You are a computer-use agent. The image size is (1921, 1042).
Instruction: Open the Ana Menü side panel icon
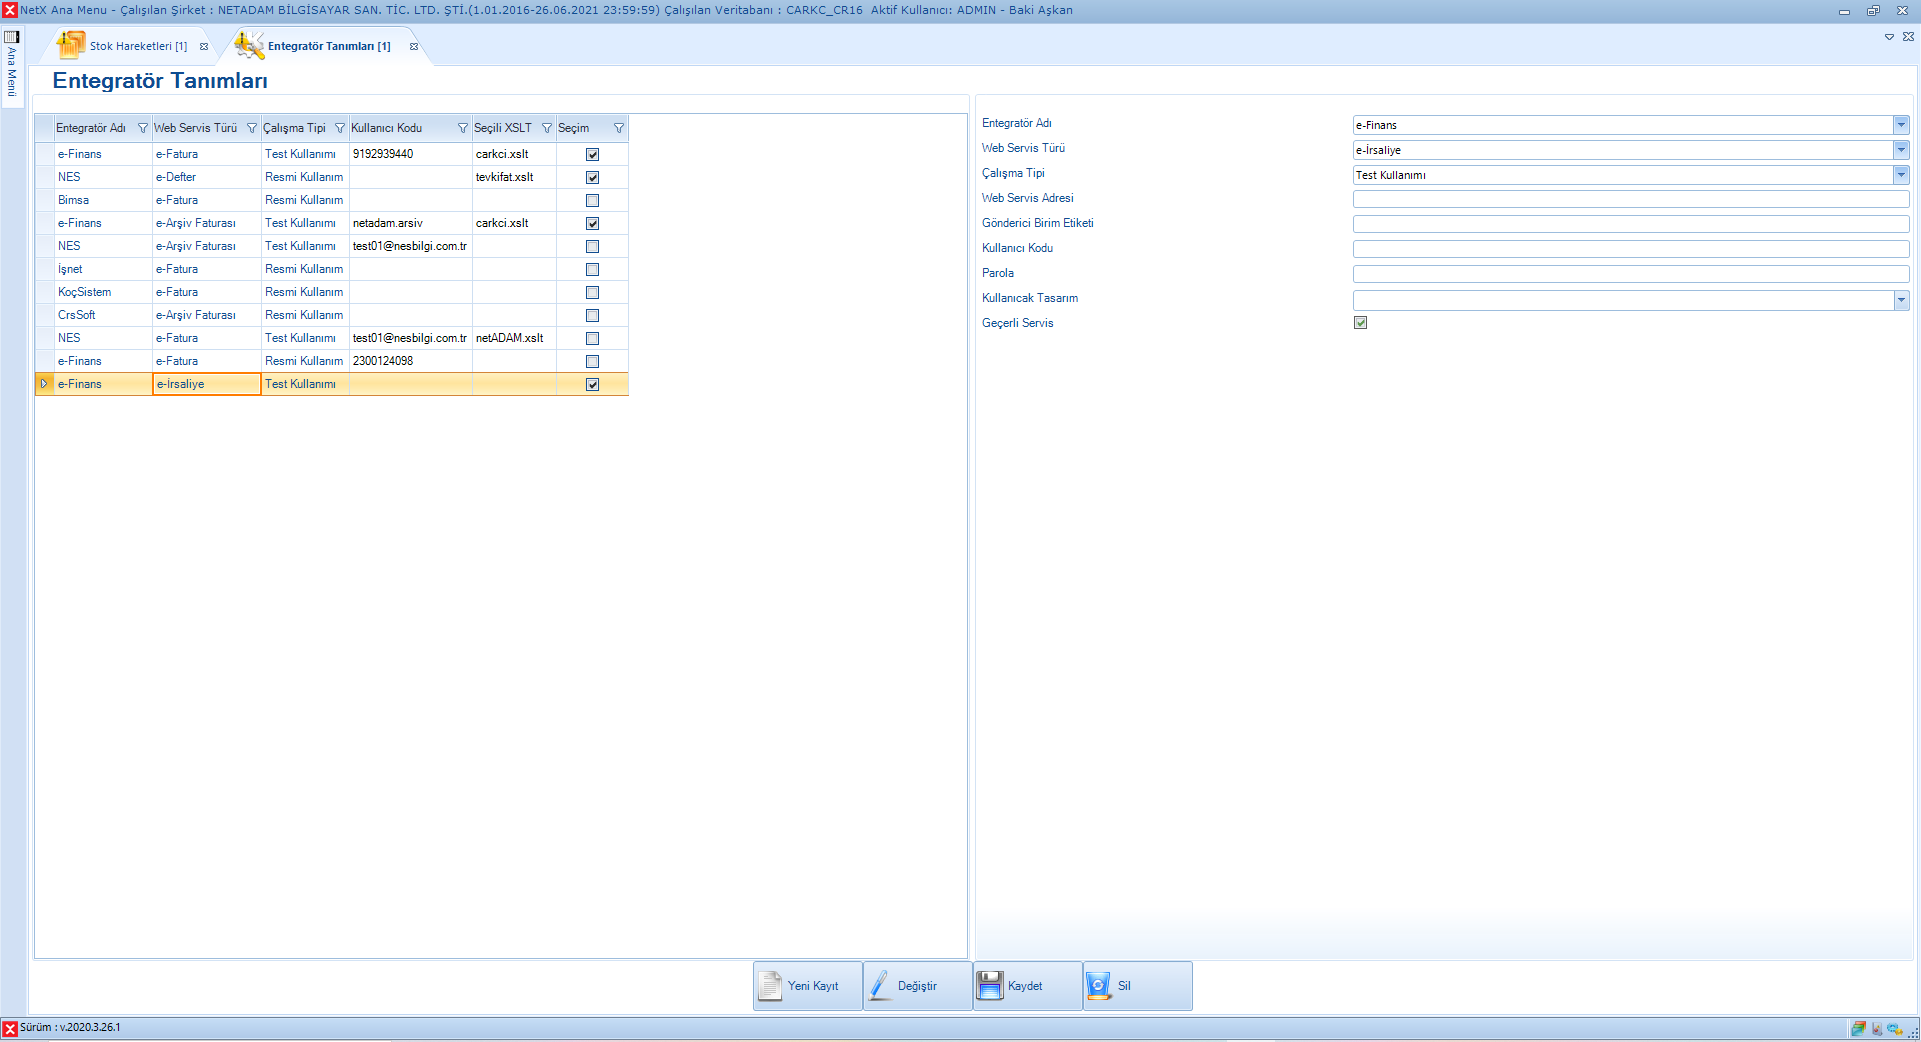[12, 37]
